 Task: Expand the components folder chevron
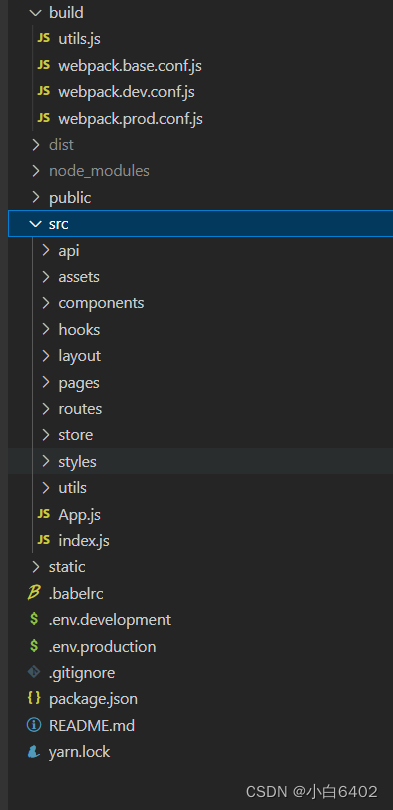46,303
